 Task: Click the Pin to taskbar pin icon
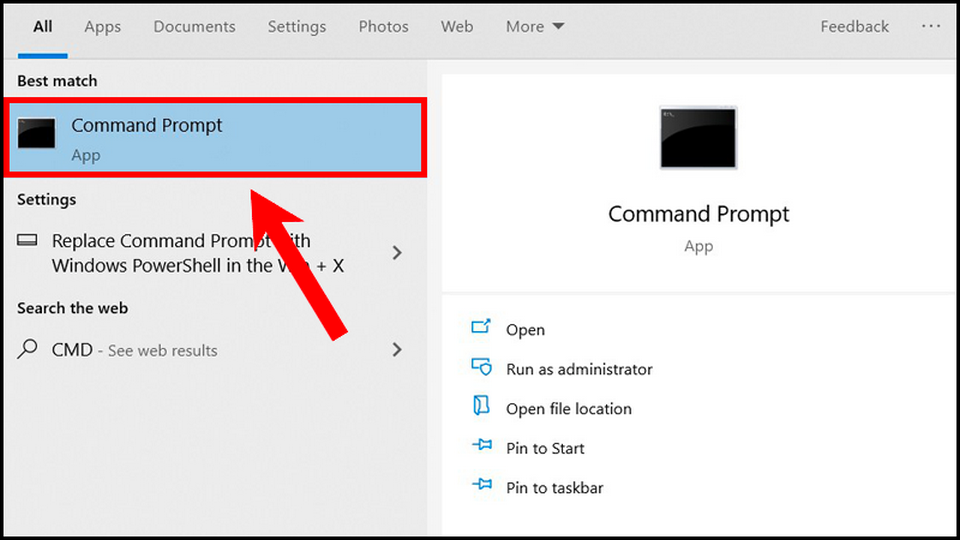[481, 487]
